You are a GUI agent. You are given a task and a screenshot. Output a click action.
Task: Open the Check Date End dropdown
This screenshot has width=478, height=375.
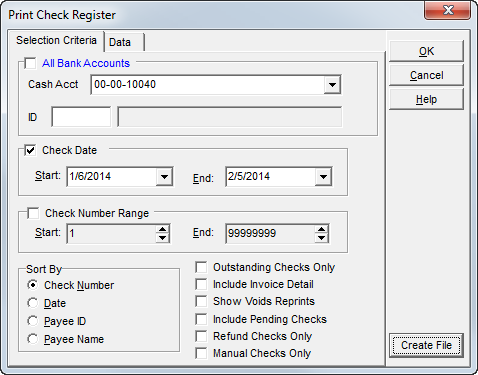323,177
